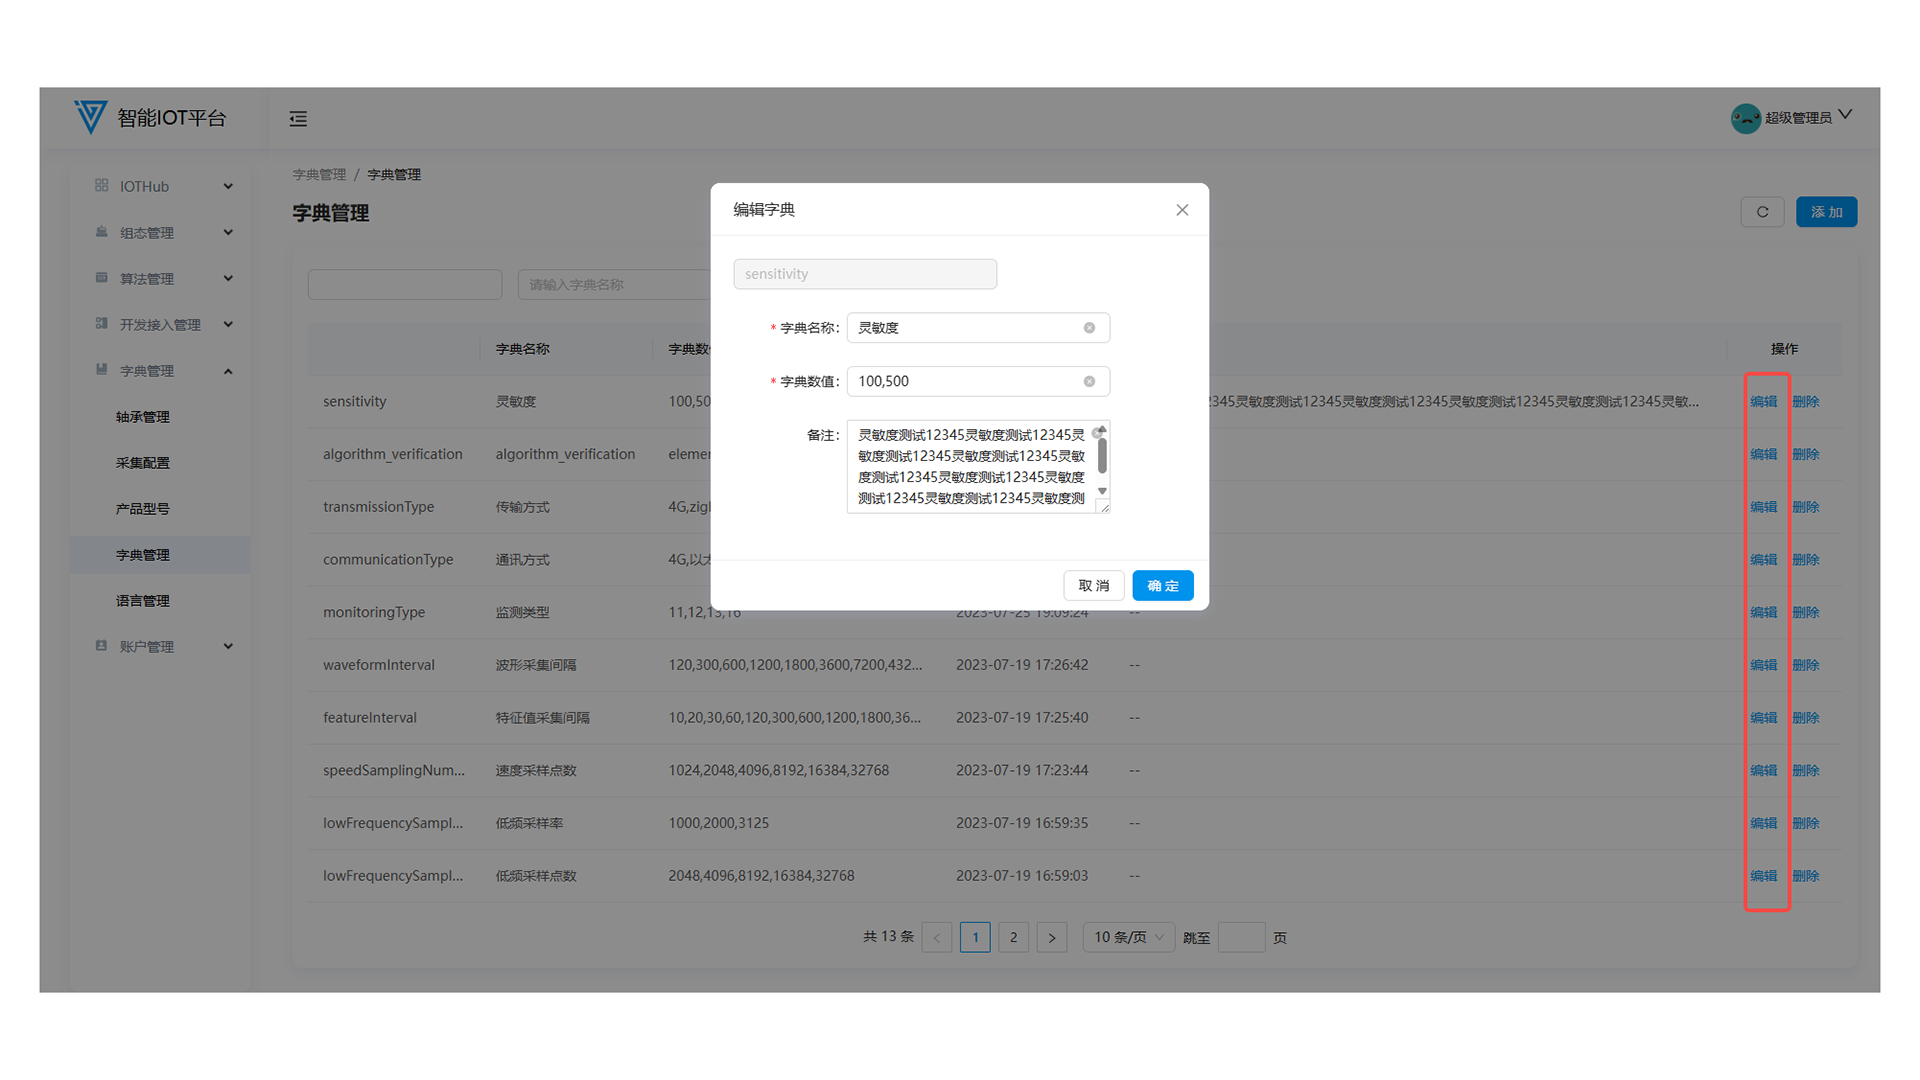Expand the 账户管理 sidebar menu
This screenshot has height=1080, width=1920.
point(228,647)
